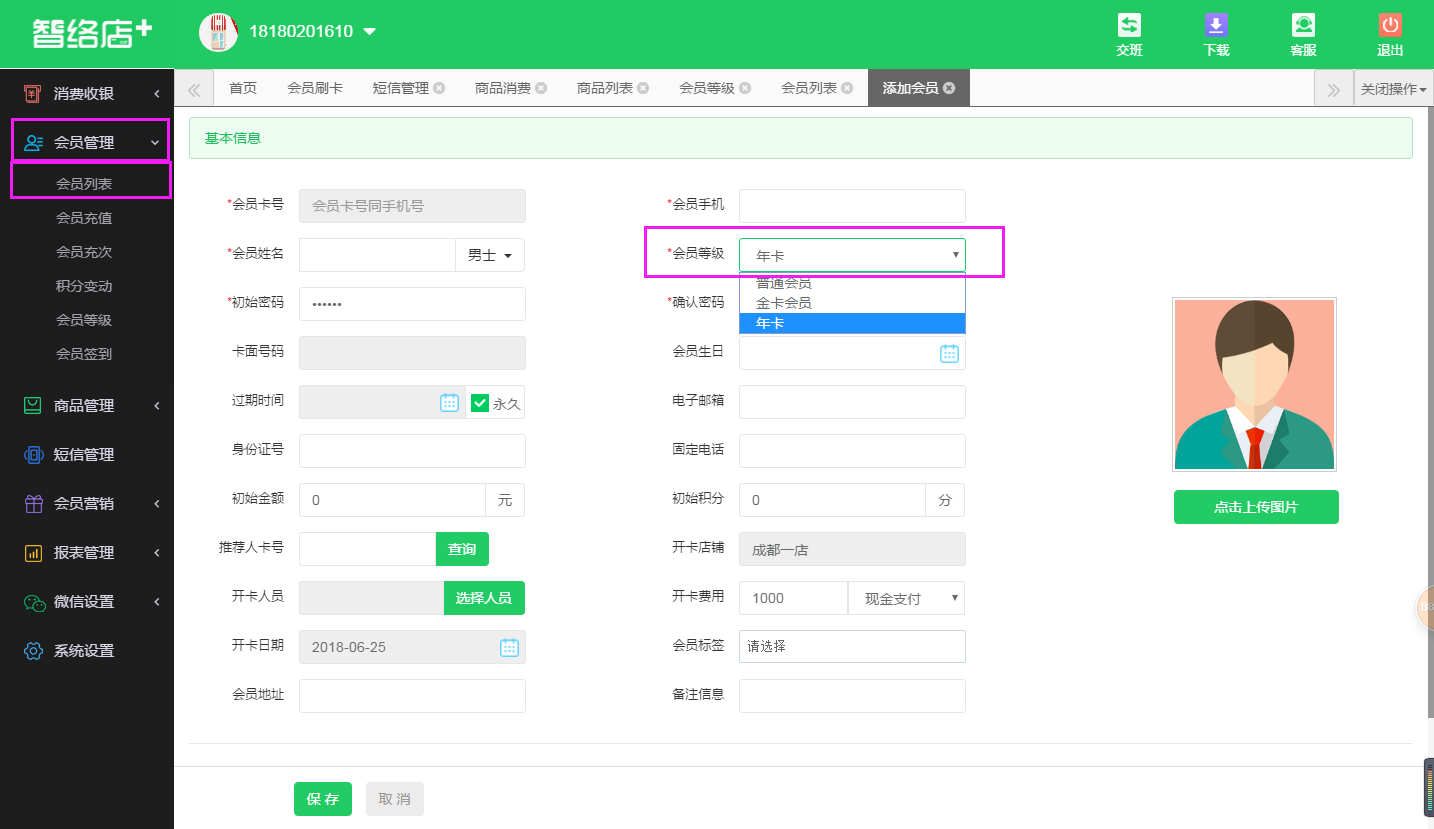Open the 男士 gender dropdown
This screenshot has width=1434, height=829.
pos(490,255)
